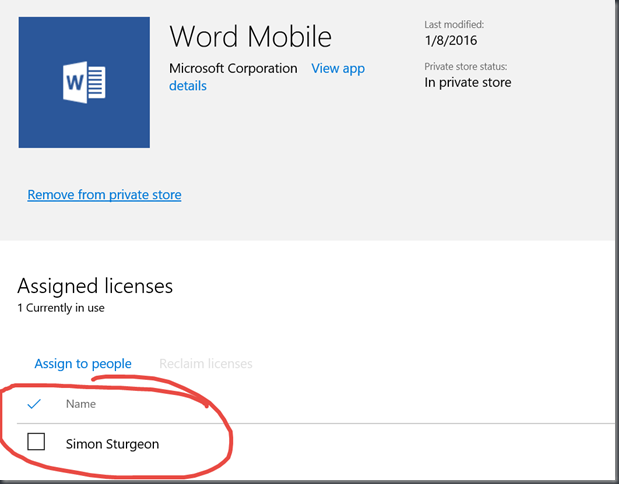The height and width of the screenshot is (484, 619).
Task: Choose Assign to people
Action: coord(83,364)
